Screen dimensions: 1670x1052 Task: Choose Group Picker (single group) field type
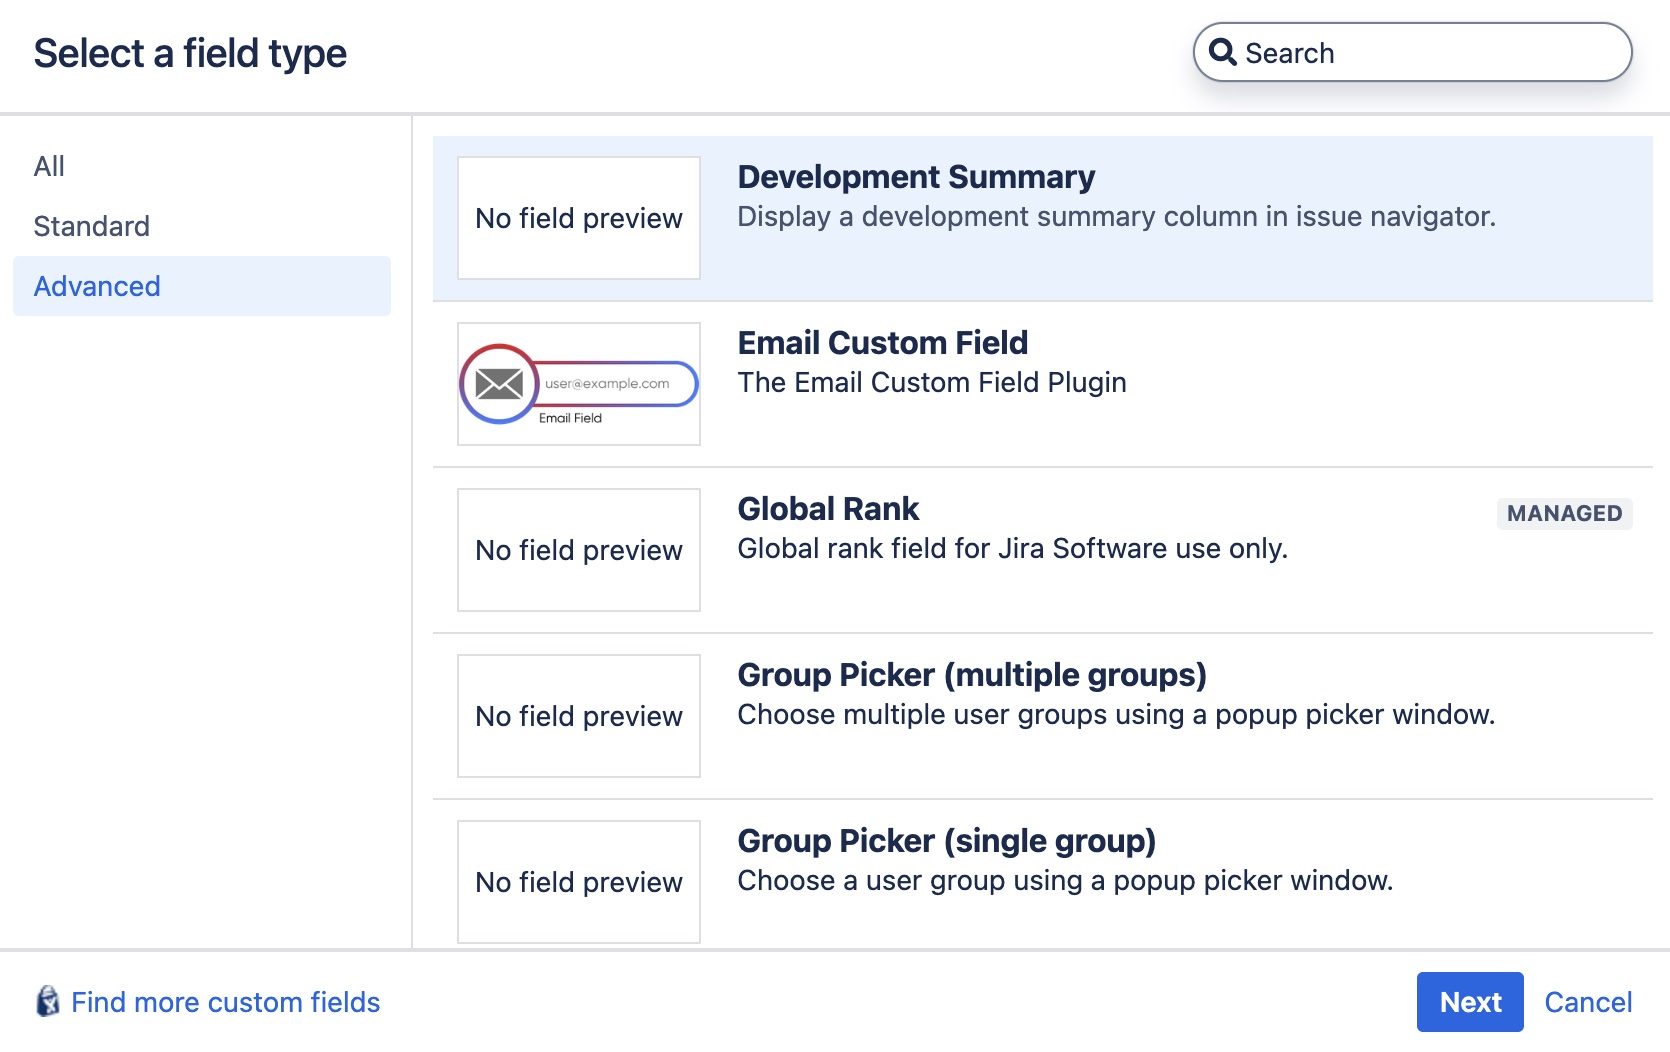pos(1042,874)
